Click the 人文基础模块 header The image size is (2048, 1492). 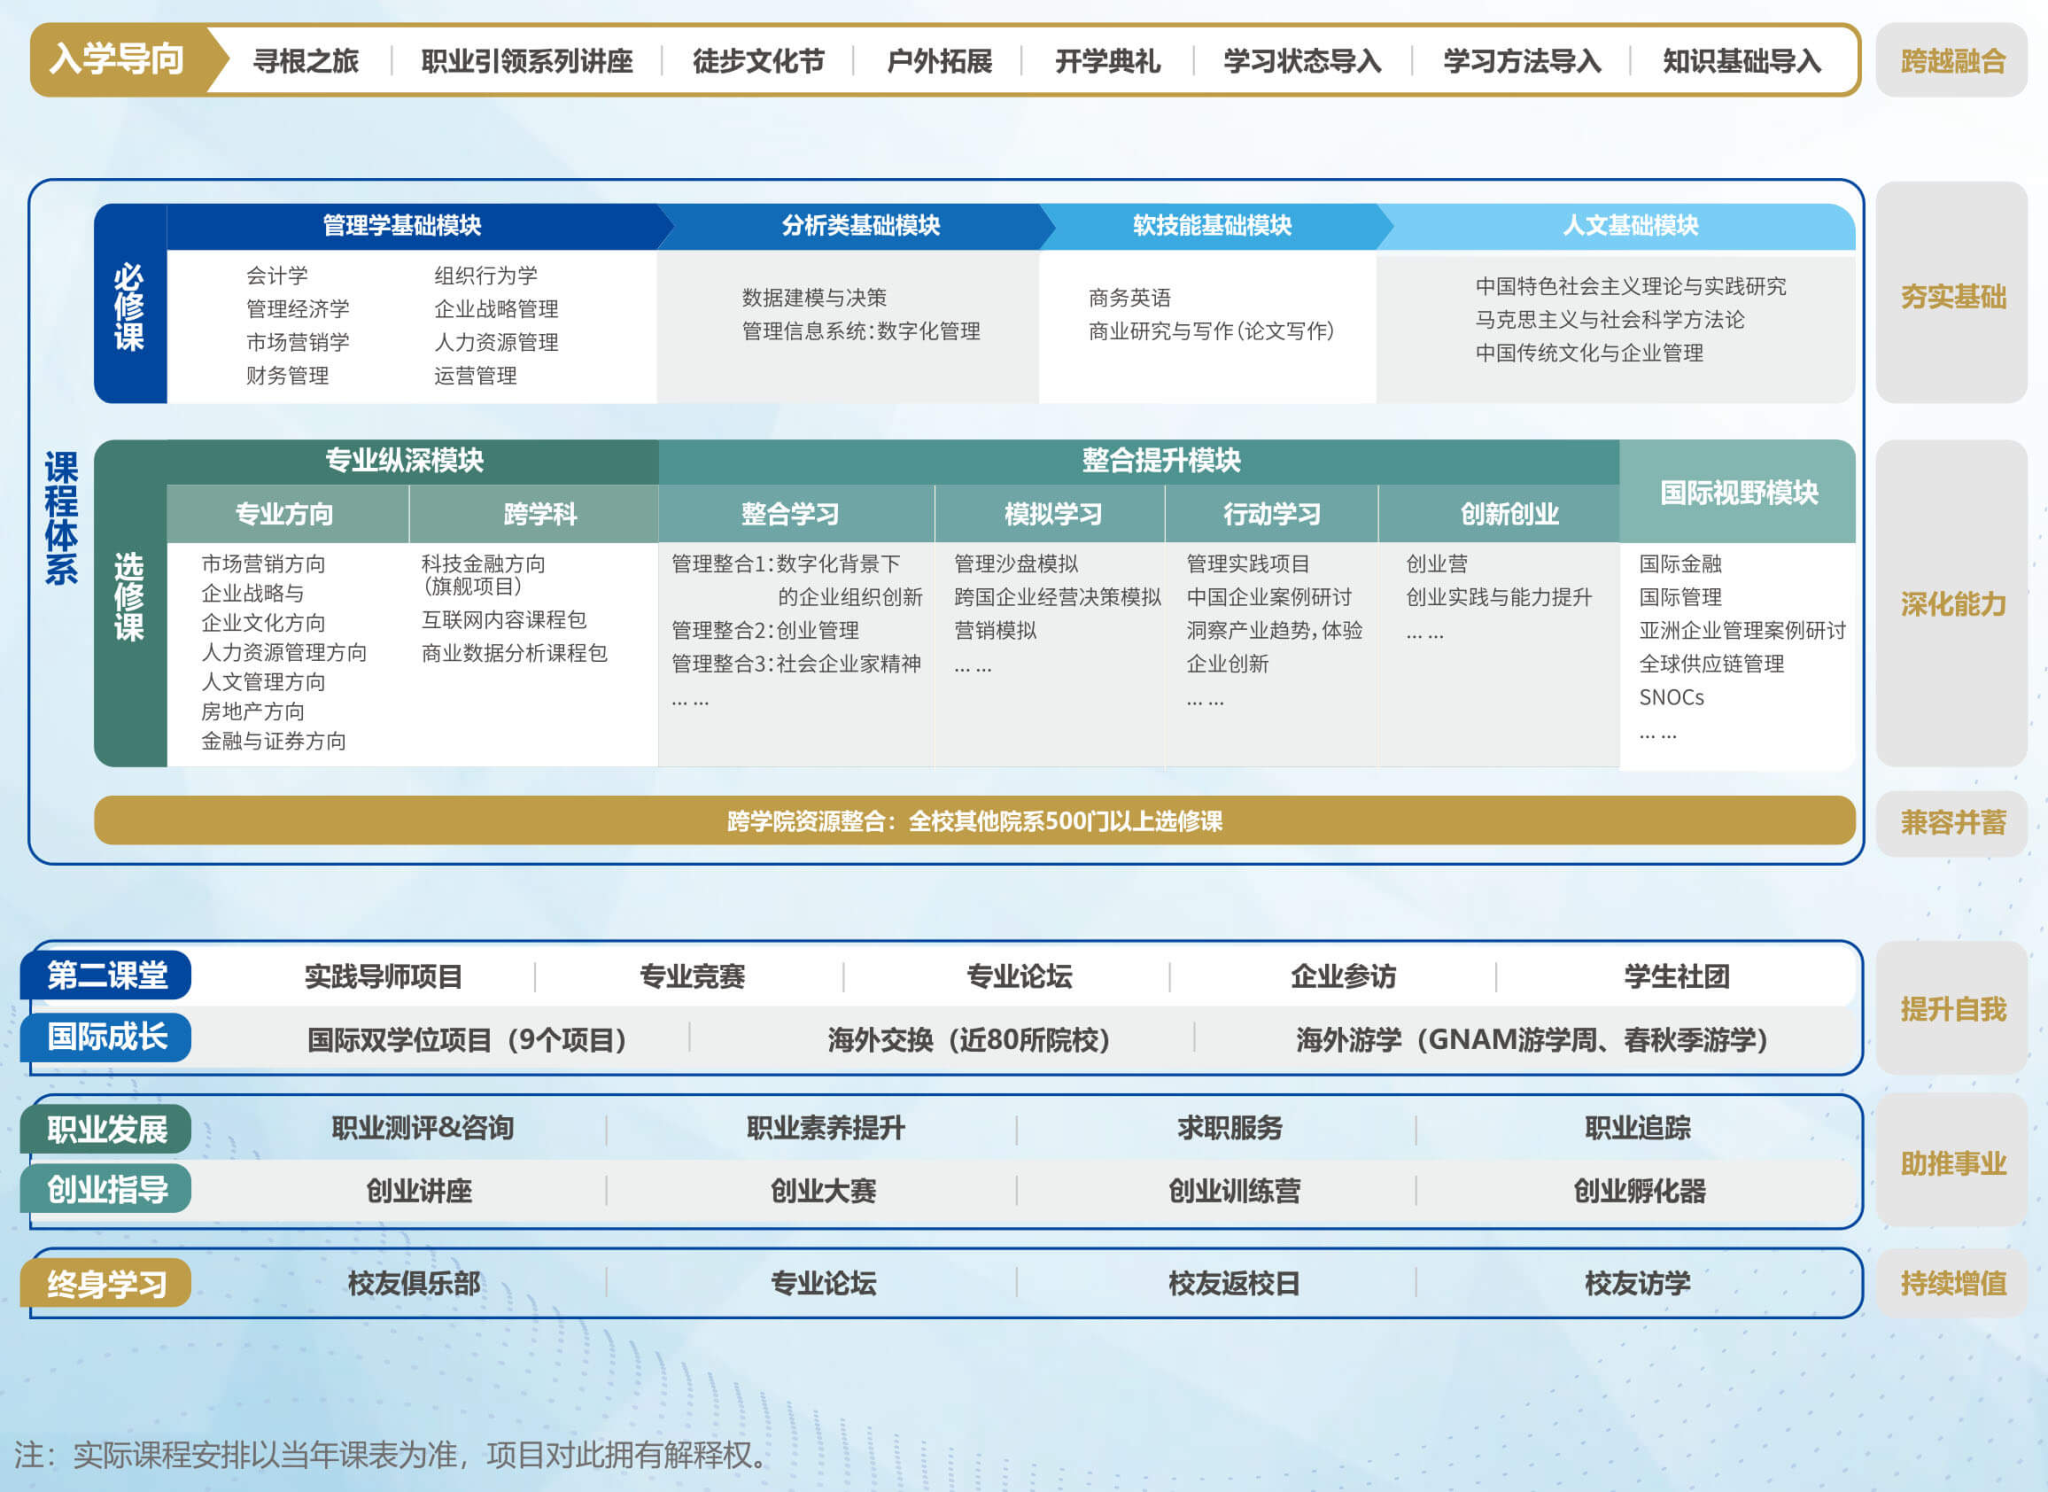coord(1630,226)
